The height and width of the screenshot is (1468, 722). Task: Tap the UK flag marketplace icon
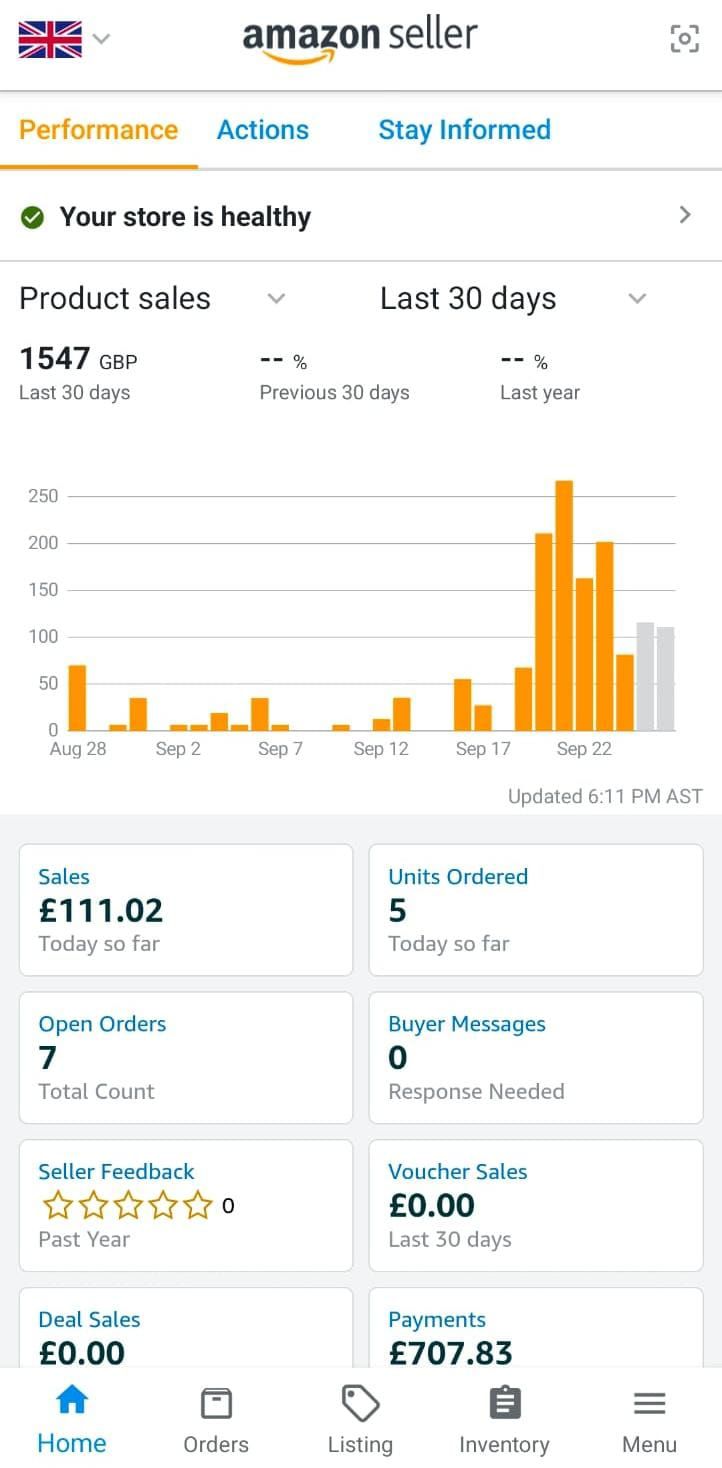(x=50, y=40)
